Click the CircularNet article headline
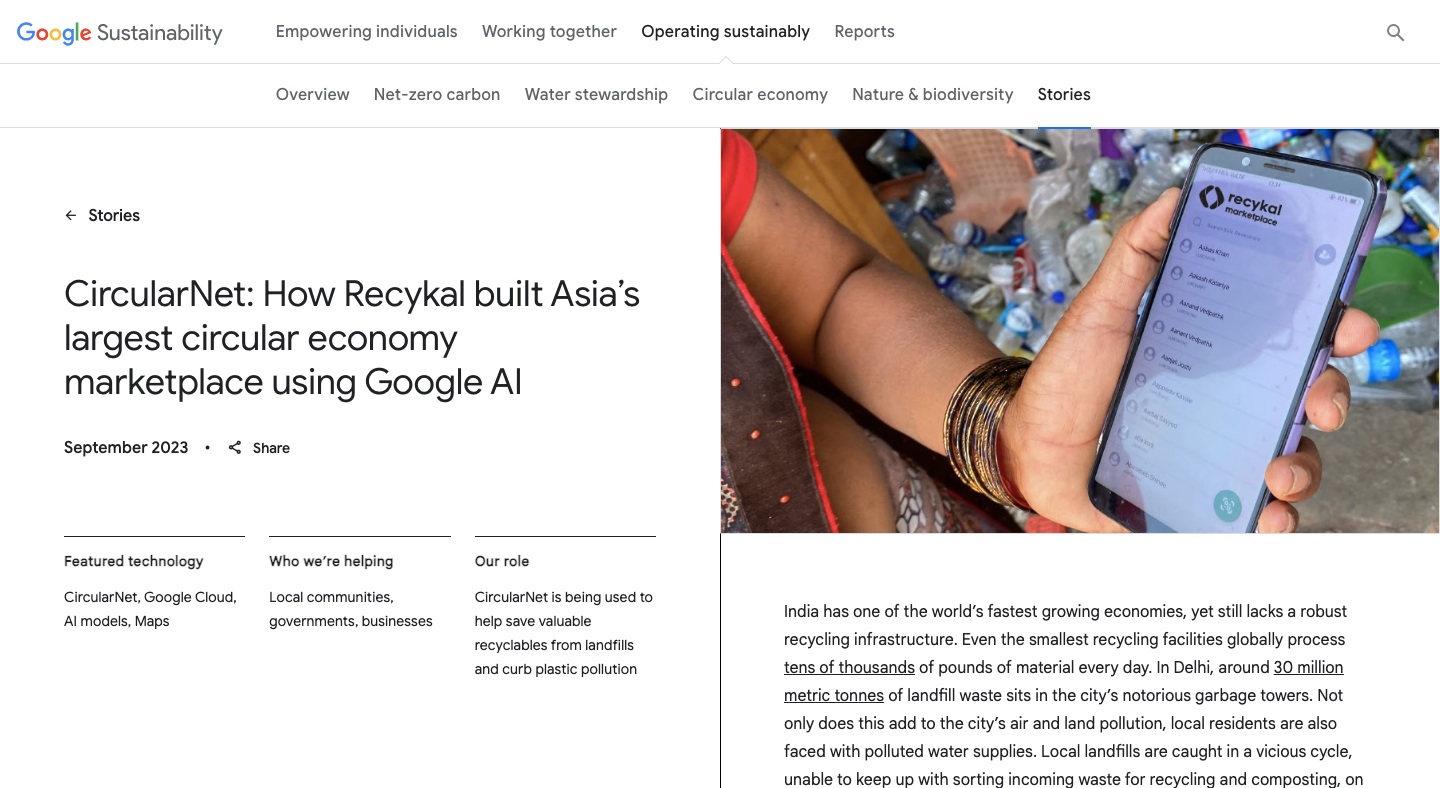Image resolution: width=1440 pixels, height=788 pixels. (352, 337)
